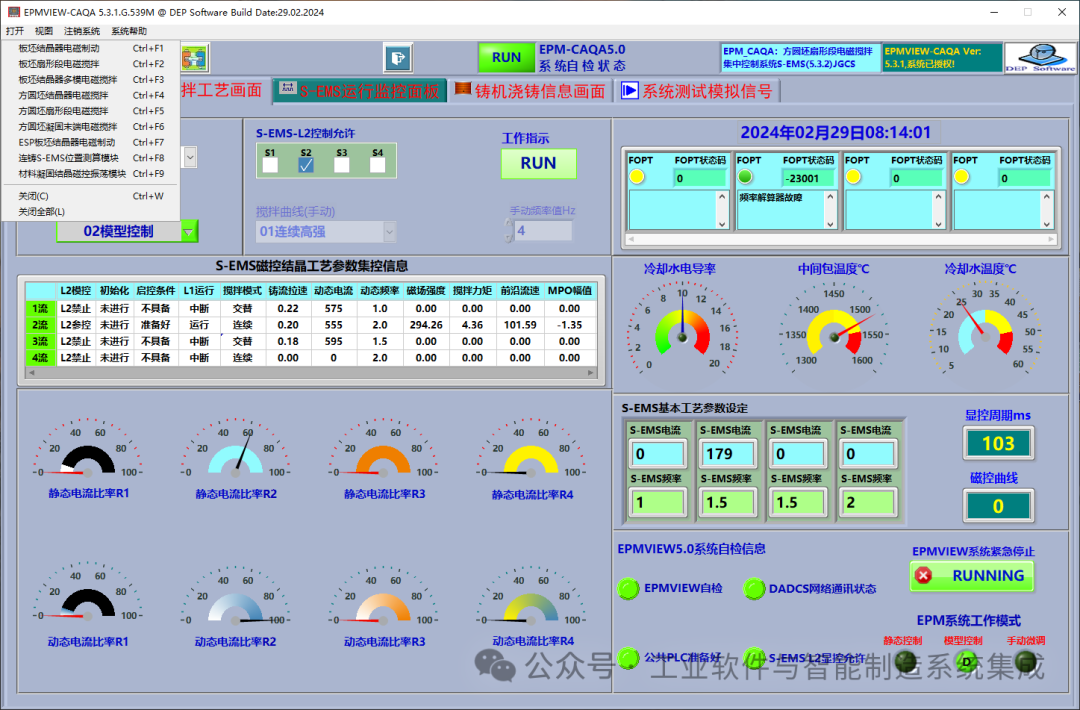Click the 静态电流比率R3 gauge

384,449
